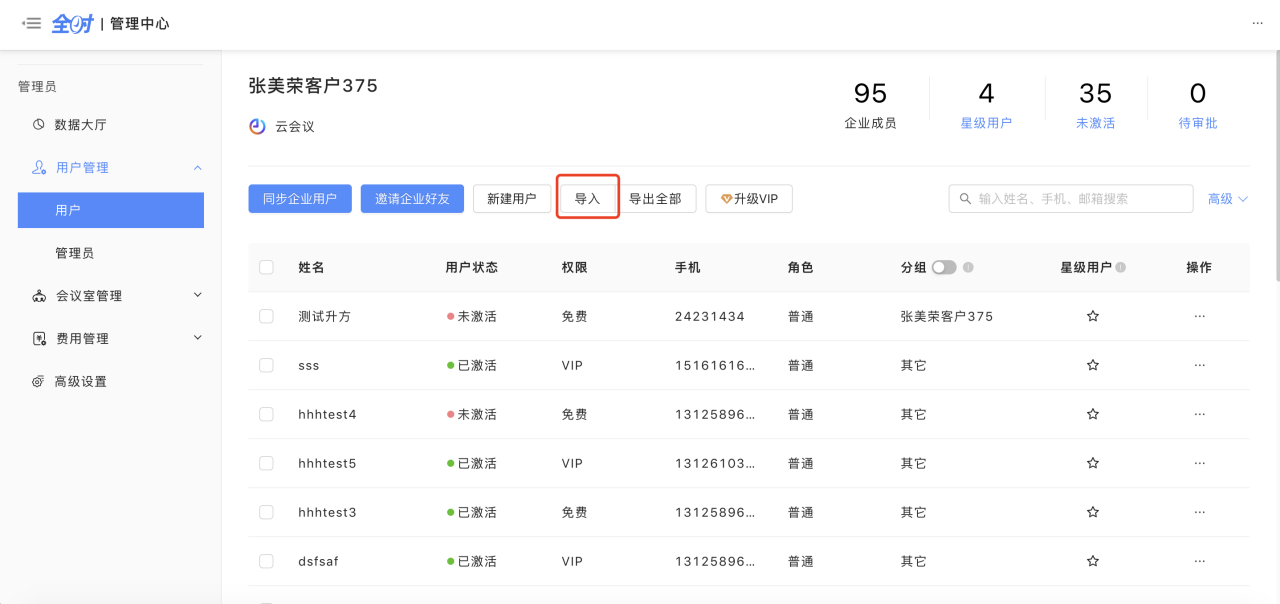The image size is (1280, 604).
Task: Select the 管理员 submenu item
Action: (110, 253)
